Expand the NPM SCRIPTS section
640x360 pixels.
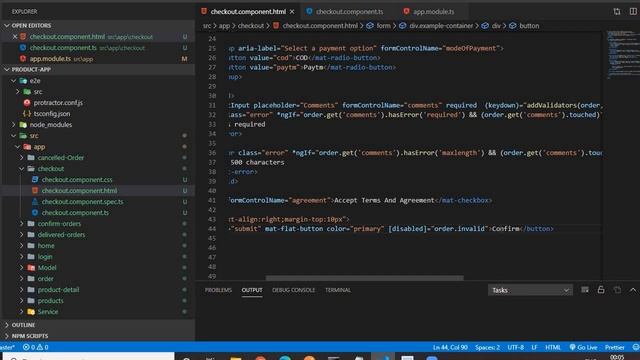tap(7, 336)
